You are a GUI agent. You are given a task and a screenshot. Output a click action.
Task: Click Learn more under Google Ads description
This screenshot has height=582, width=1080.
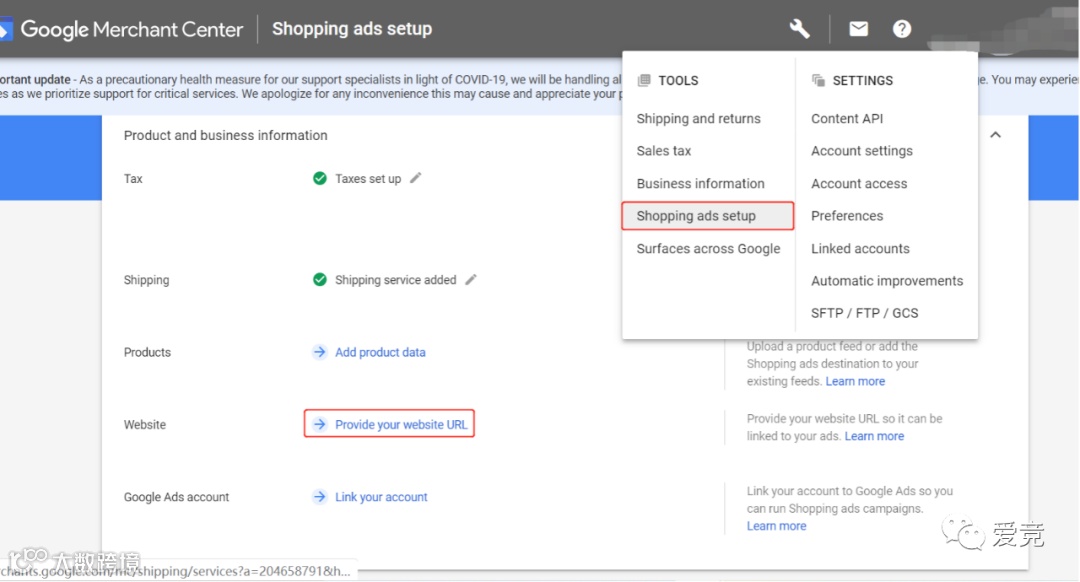click(776, 526)
